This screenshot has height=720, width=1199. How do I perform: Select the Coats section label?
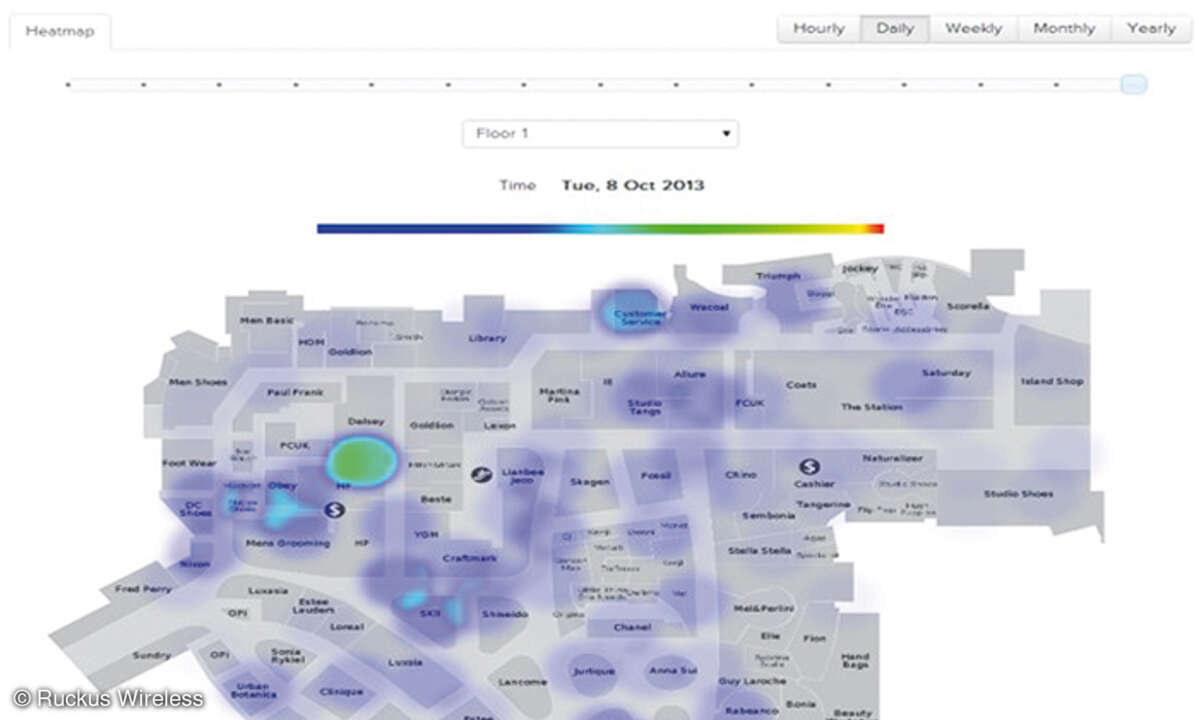(801, 384)
